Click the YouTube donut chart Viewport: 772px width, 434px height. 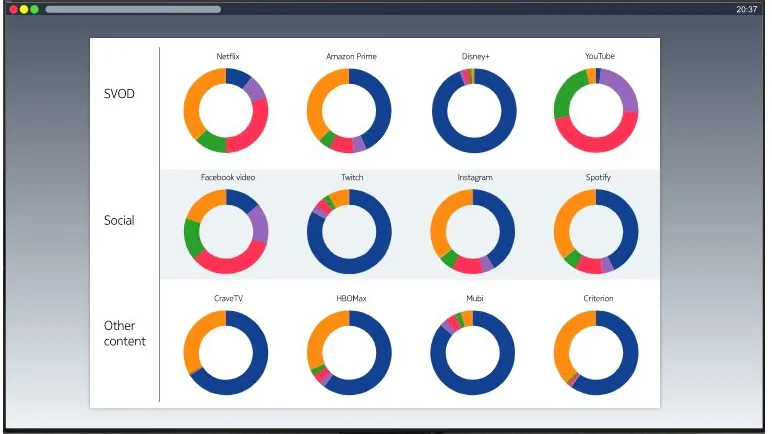point(596,110)
